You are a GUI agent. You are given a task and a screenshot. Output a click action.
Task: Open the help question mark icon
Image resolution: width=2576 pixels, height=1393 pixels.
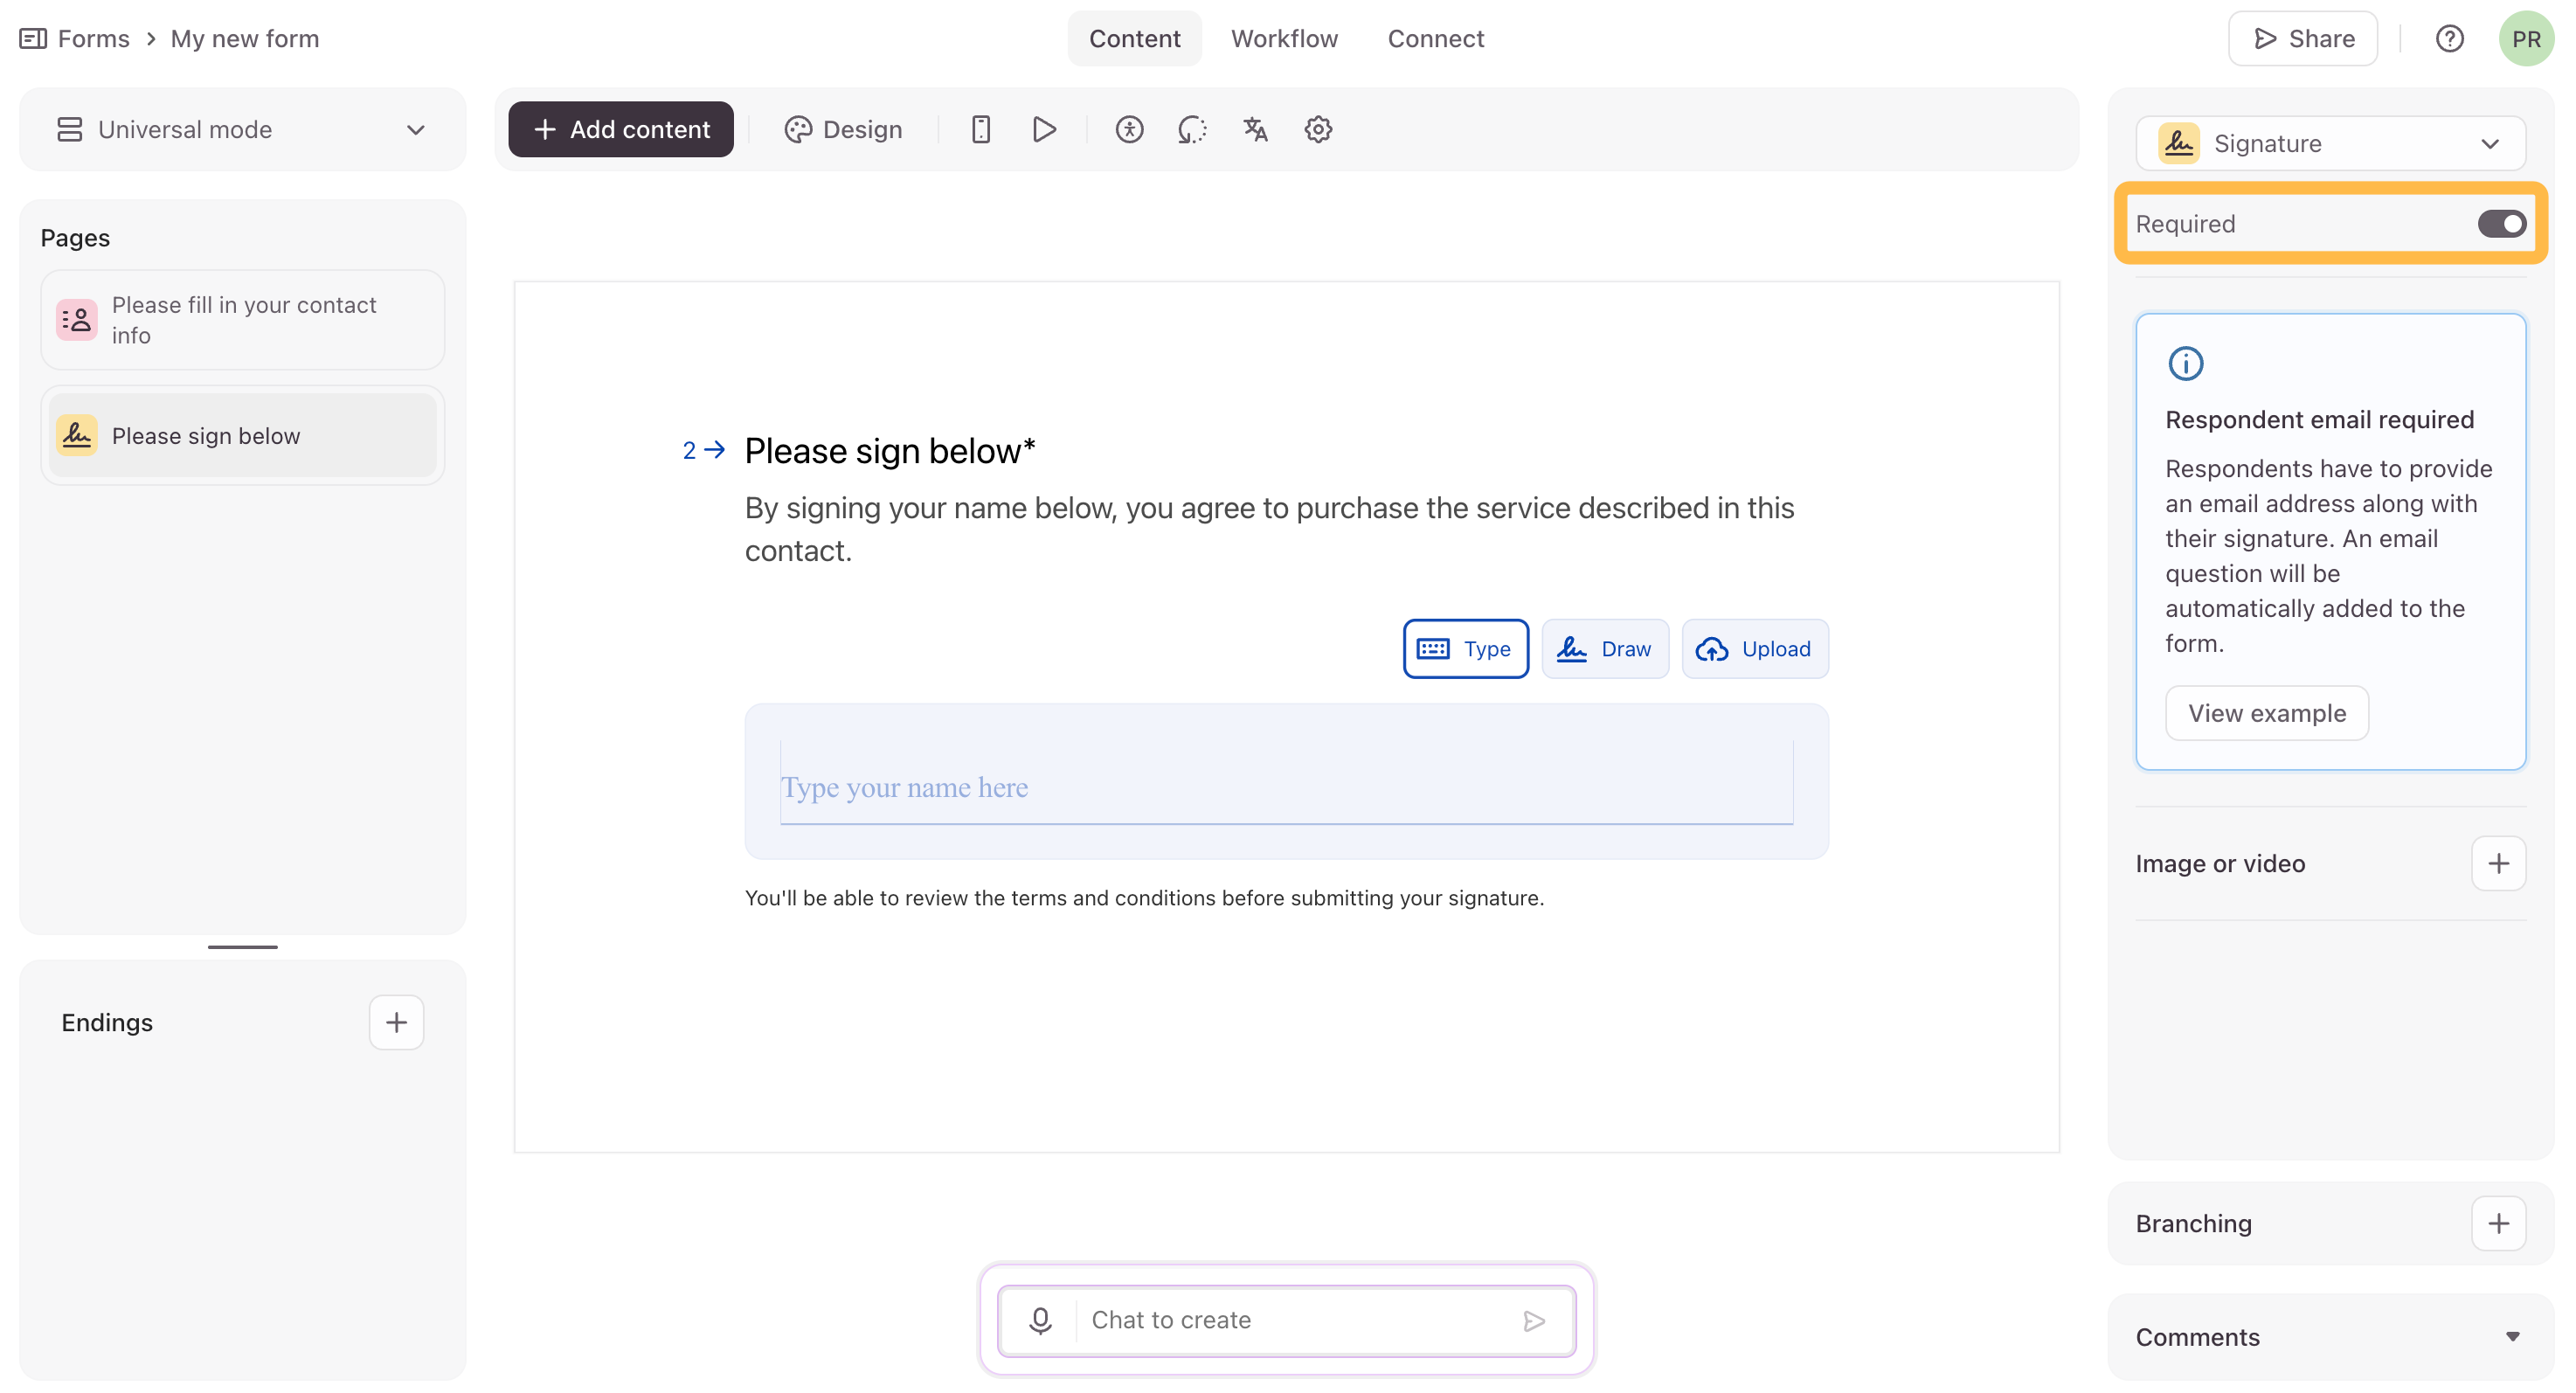[x=2449, y=39]
